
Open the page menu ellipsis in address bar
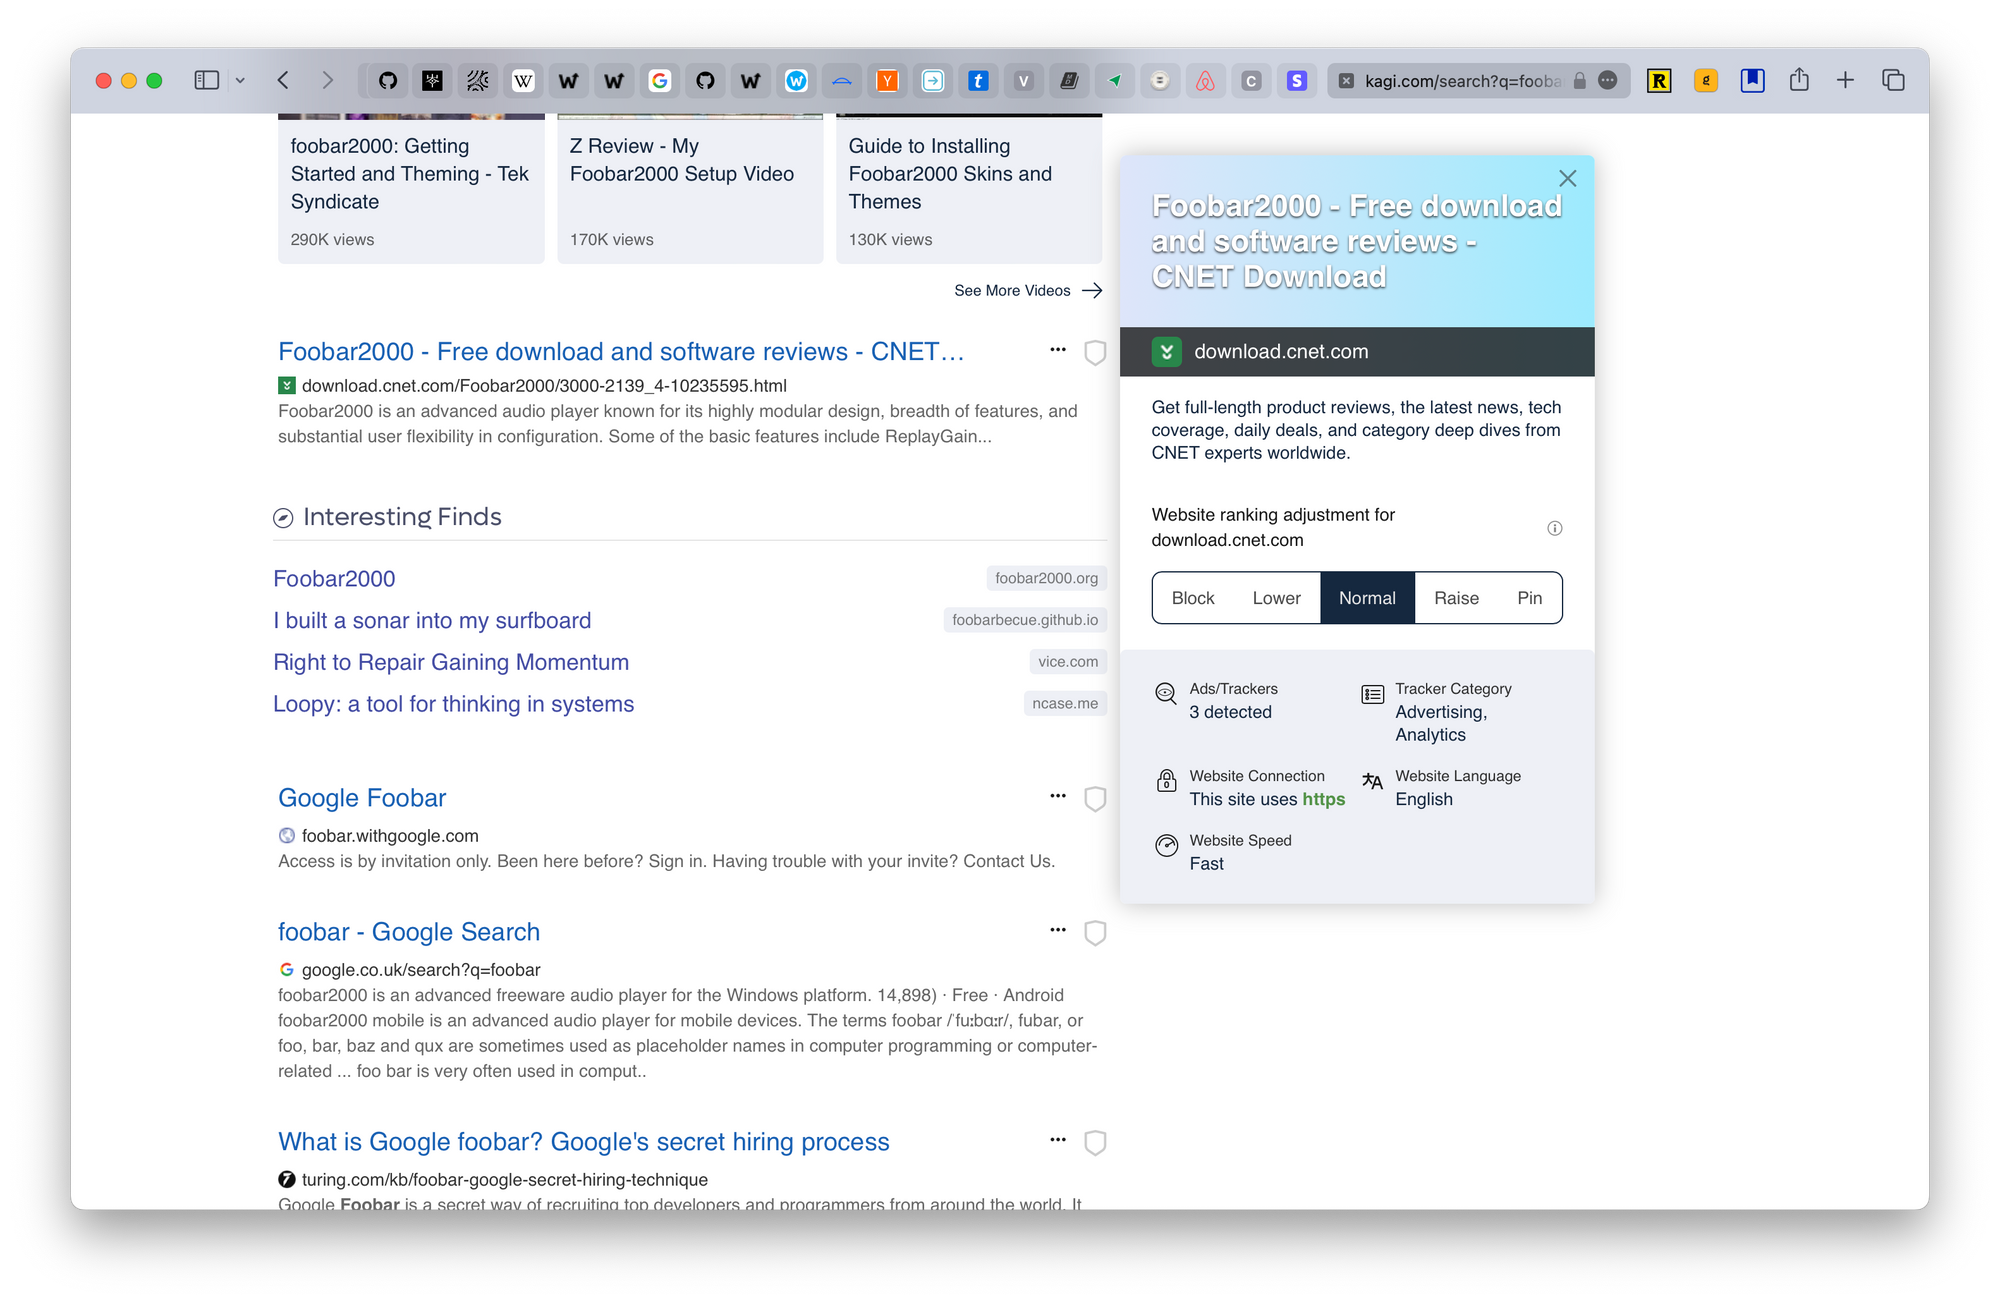coord(1608,81)
